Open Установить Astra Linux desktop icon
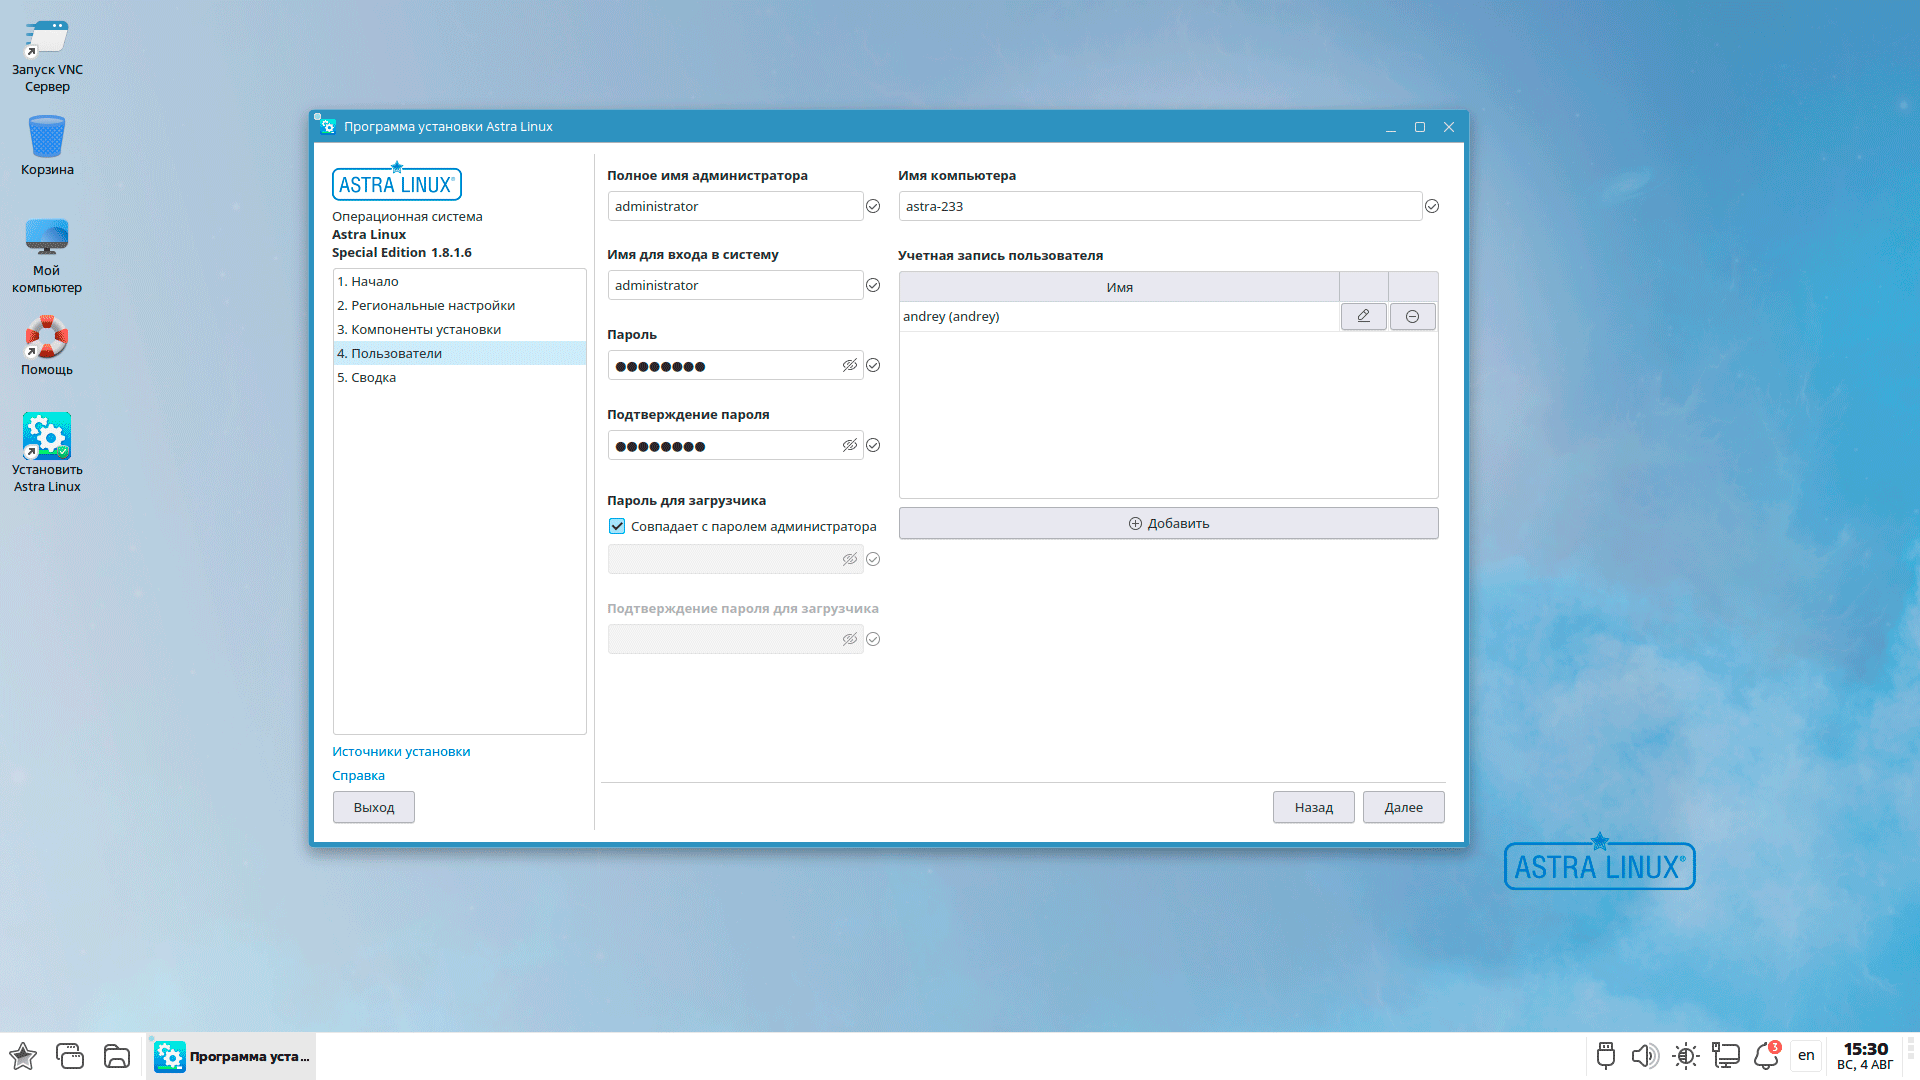This screenshot has width=1920, height=1080. (x=47, y=437)
